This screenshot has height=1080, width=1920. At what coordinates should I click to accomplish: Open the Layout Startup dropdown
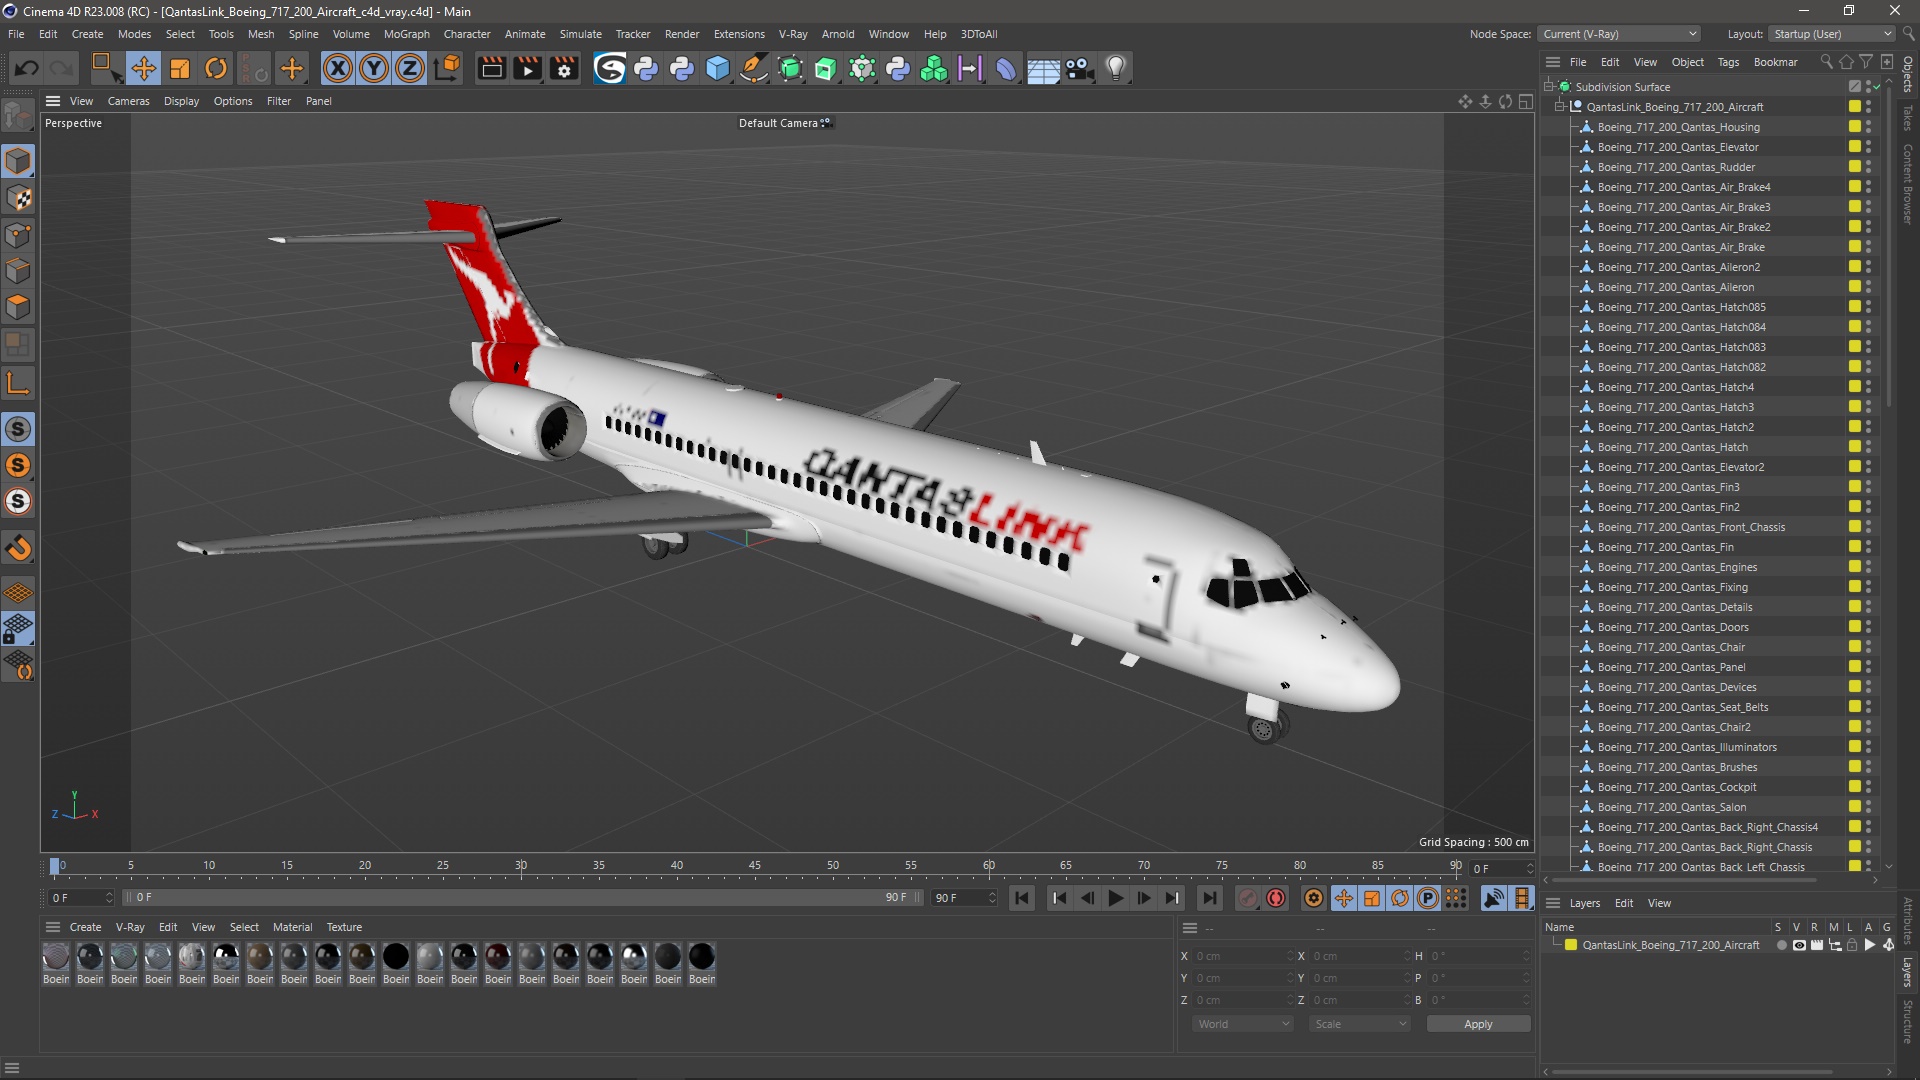(1832, 34)
